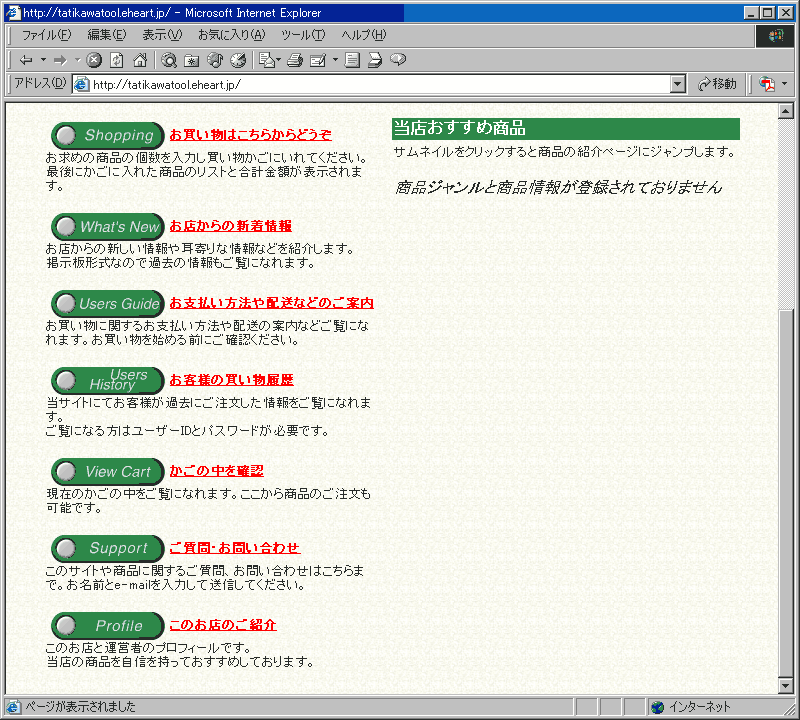Expand the address bar URL dropdown

[x=677, y=84]
